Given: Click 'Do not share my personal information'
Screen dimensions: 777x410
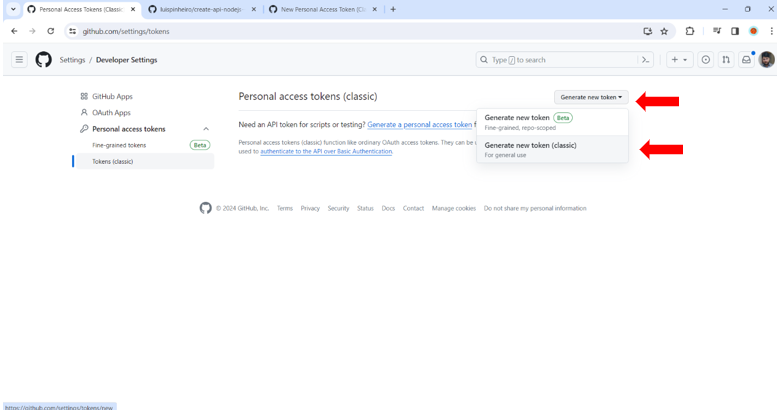Looking at the screenshot, I should point(535,208).
